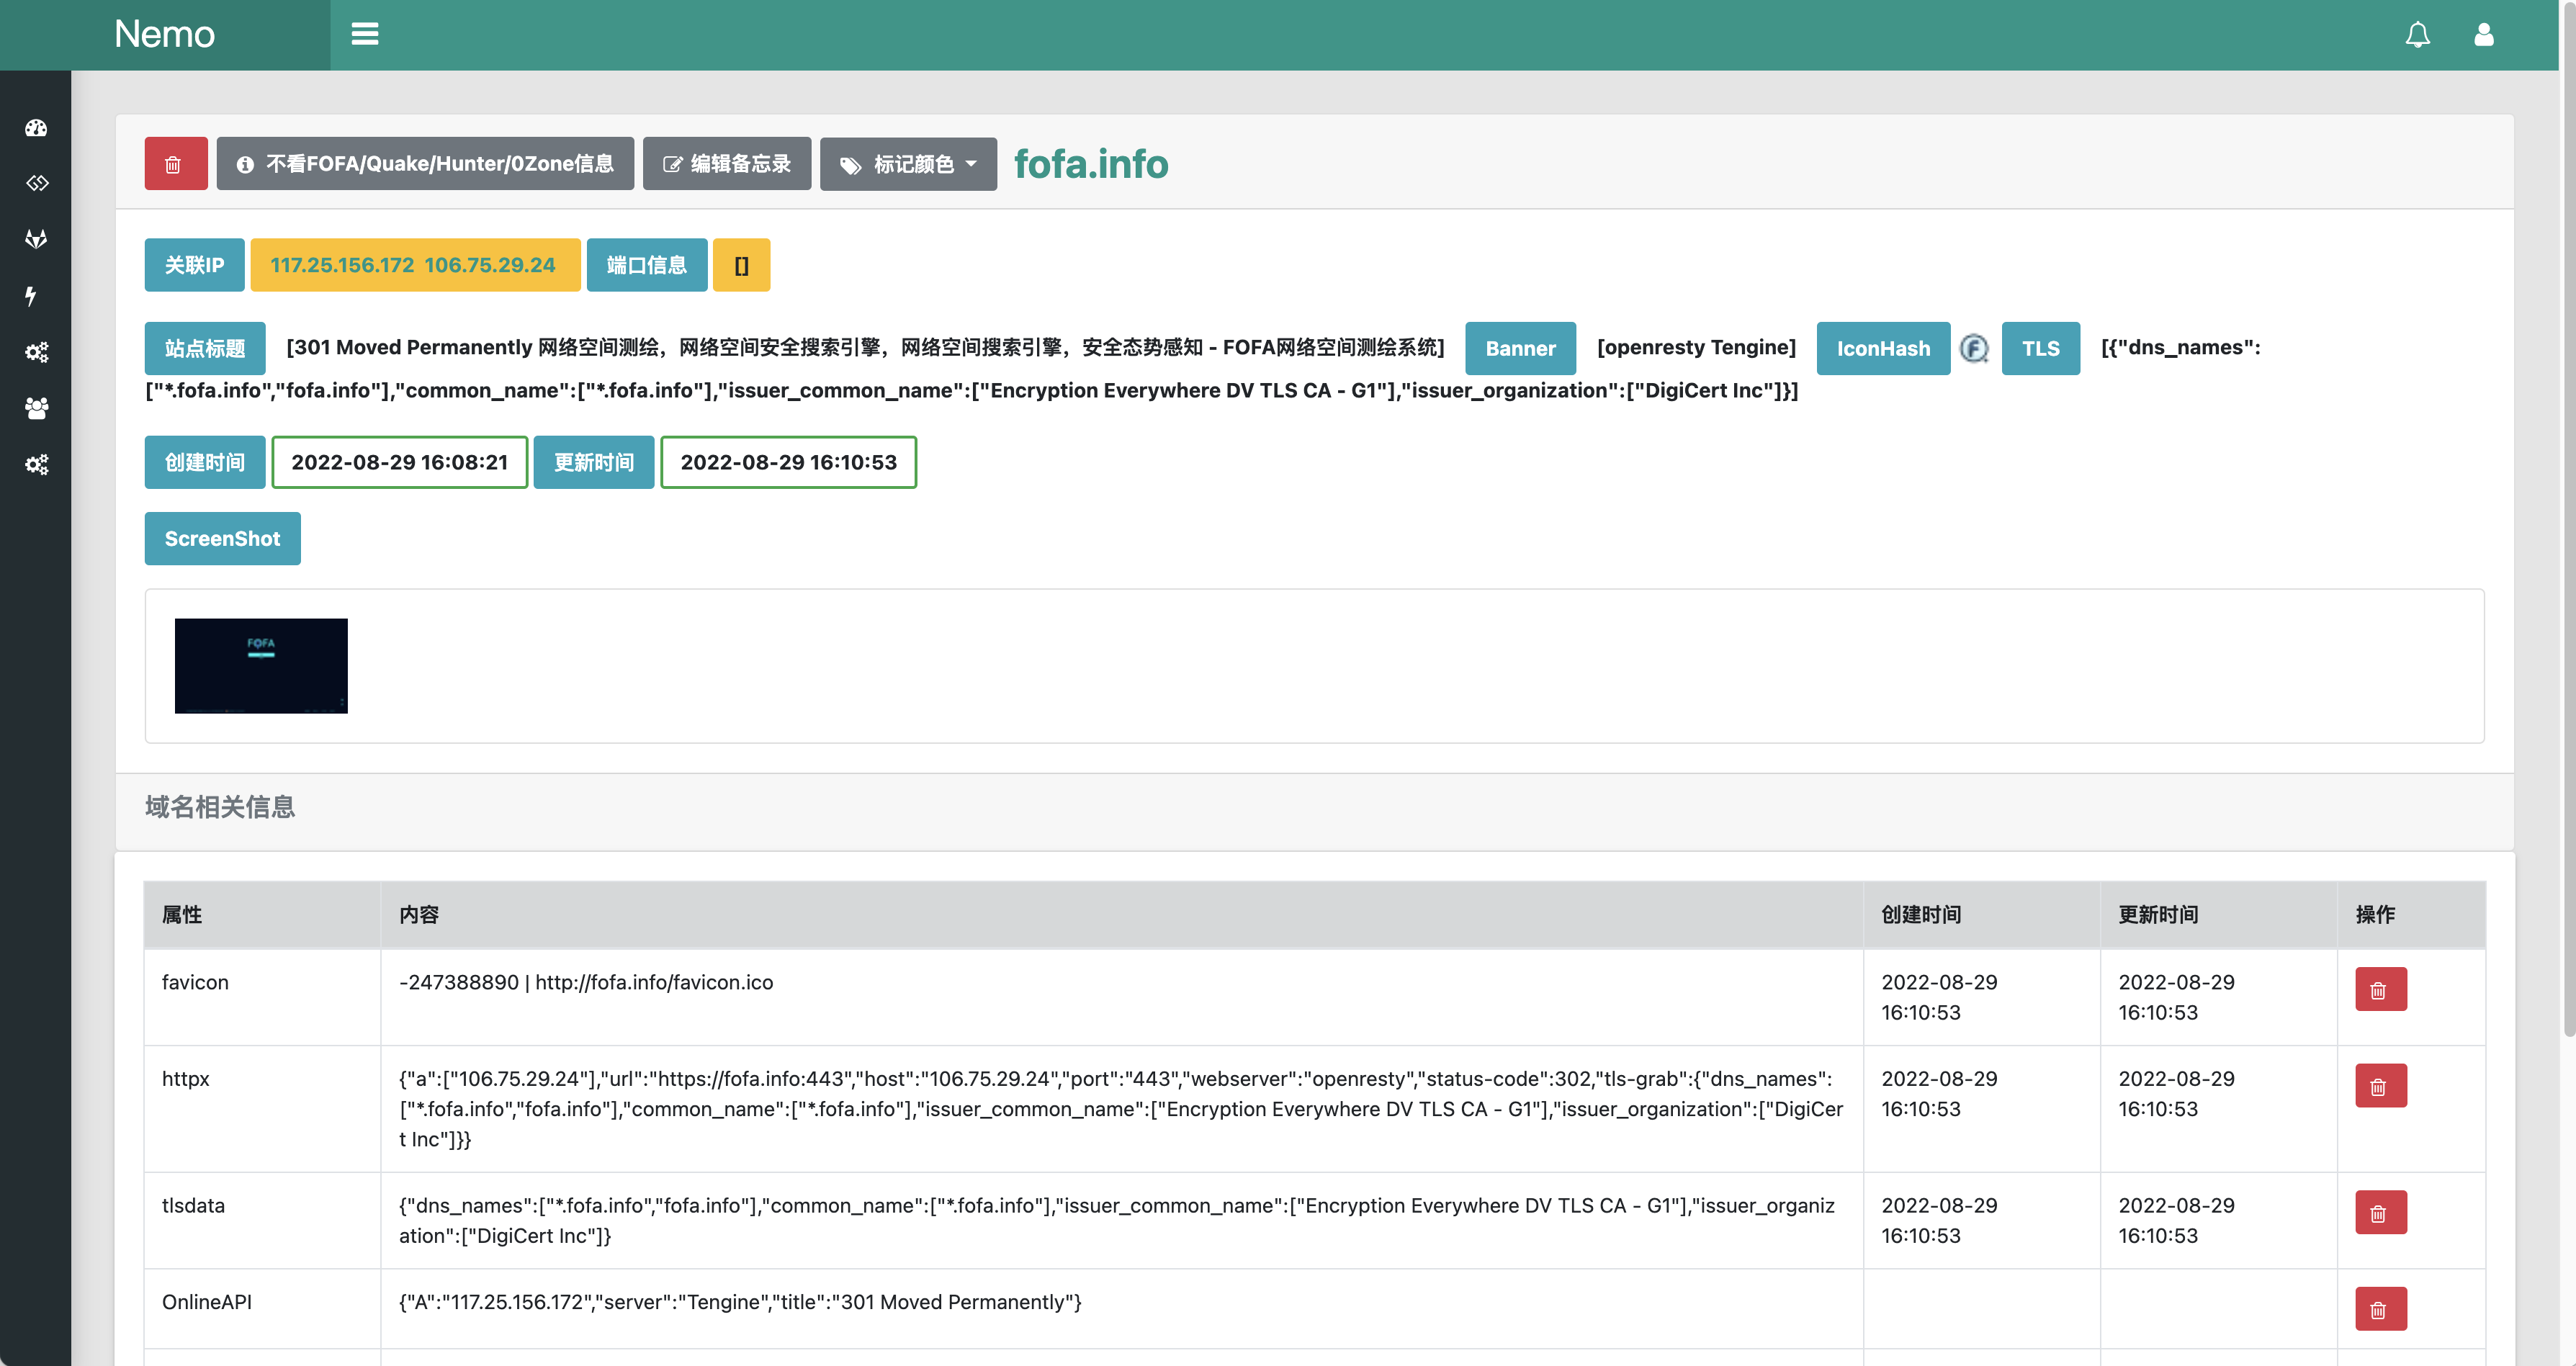This screenshot has height=1366, width=2576.
Task: Open the IP link 106.75.29.24
Action: point(489,265)
